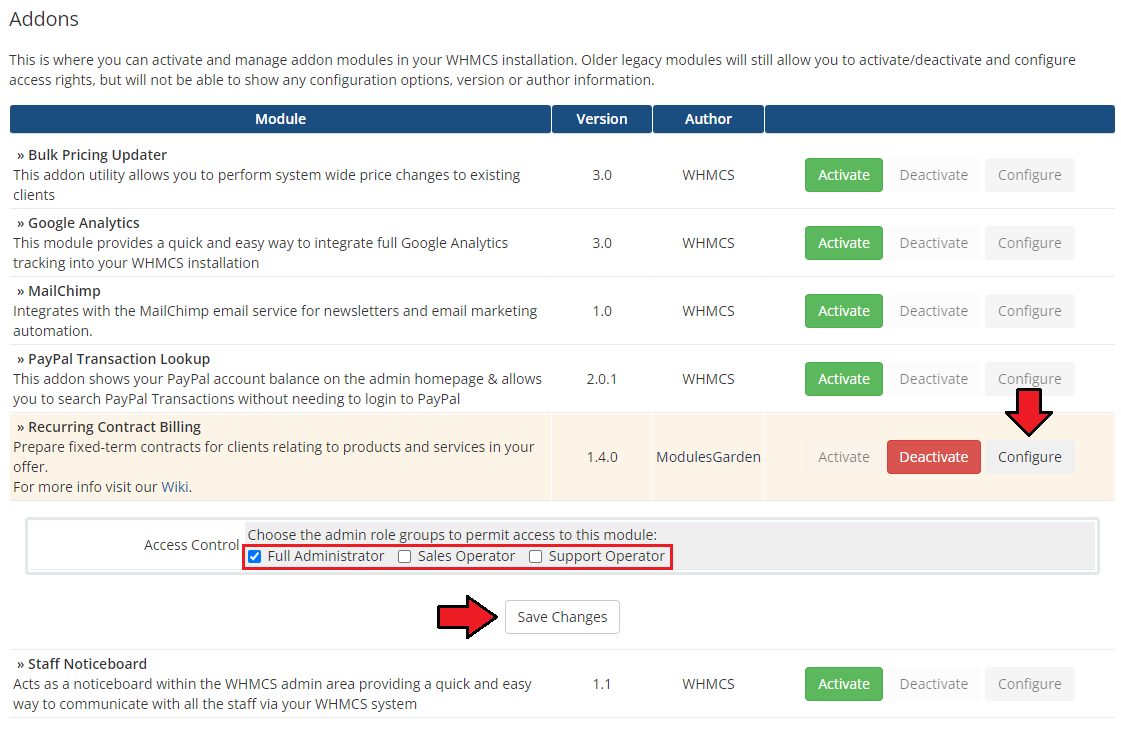
Task: Select the Author column header
Action: (708, 119)
